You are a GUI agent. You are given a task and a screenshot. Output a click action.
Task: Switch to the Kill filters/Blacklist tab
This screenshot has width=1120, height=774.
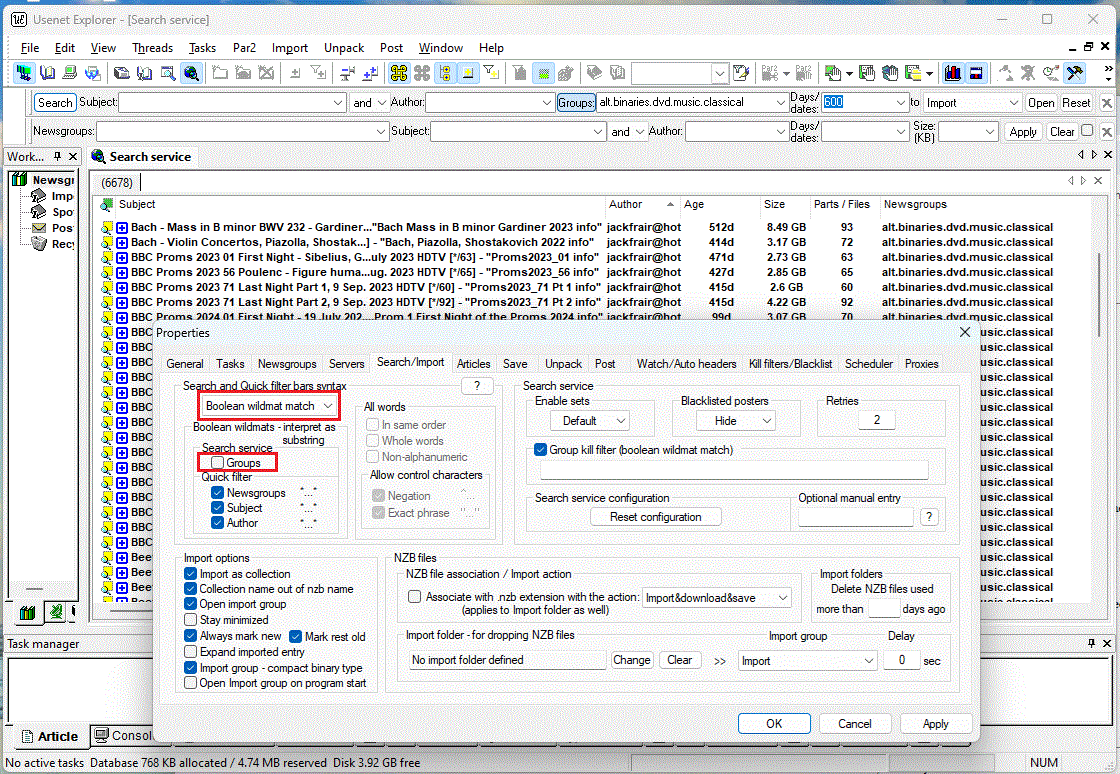[790, 364]
